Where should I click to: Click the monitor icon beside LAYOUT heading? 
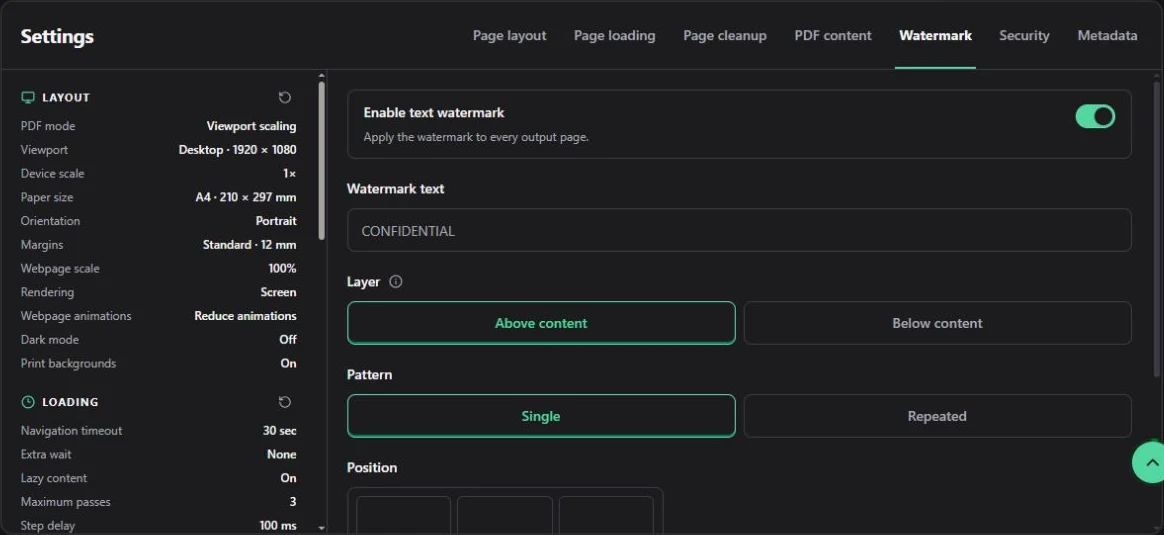pos(28,97)
